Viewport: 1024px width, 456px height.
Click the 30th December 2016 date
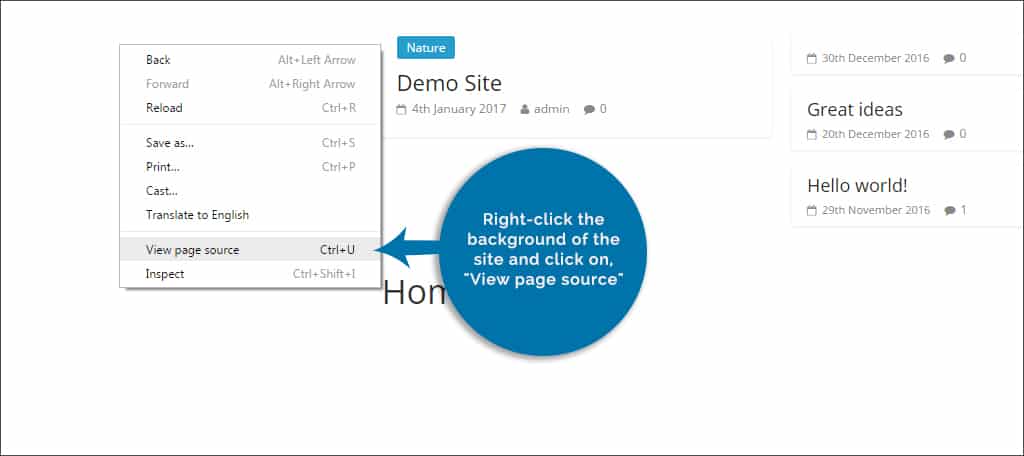[875, 58]
